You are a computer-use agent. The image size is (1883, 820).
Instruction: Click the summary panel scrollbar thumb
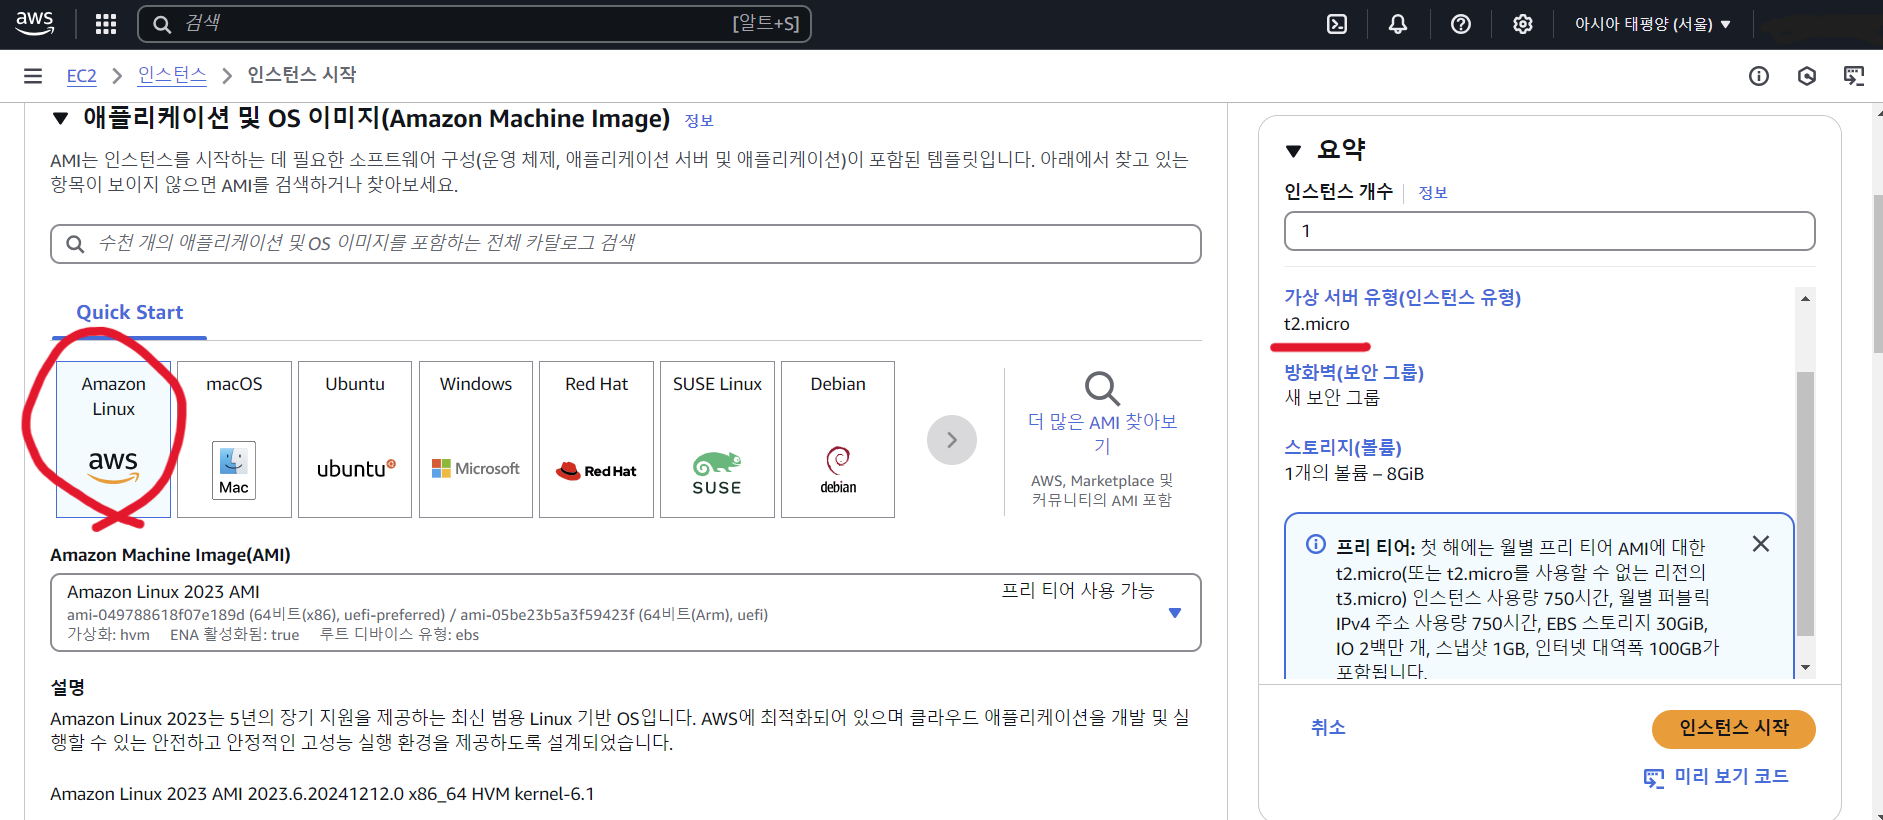pyautogui.click(x=1805, y=504)
